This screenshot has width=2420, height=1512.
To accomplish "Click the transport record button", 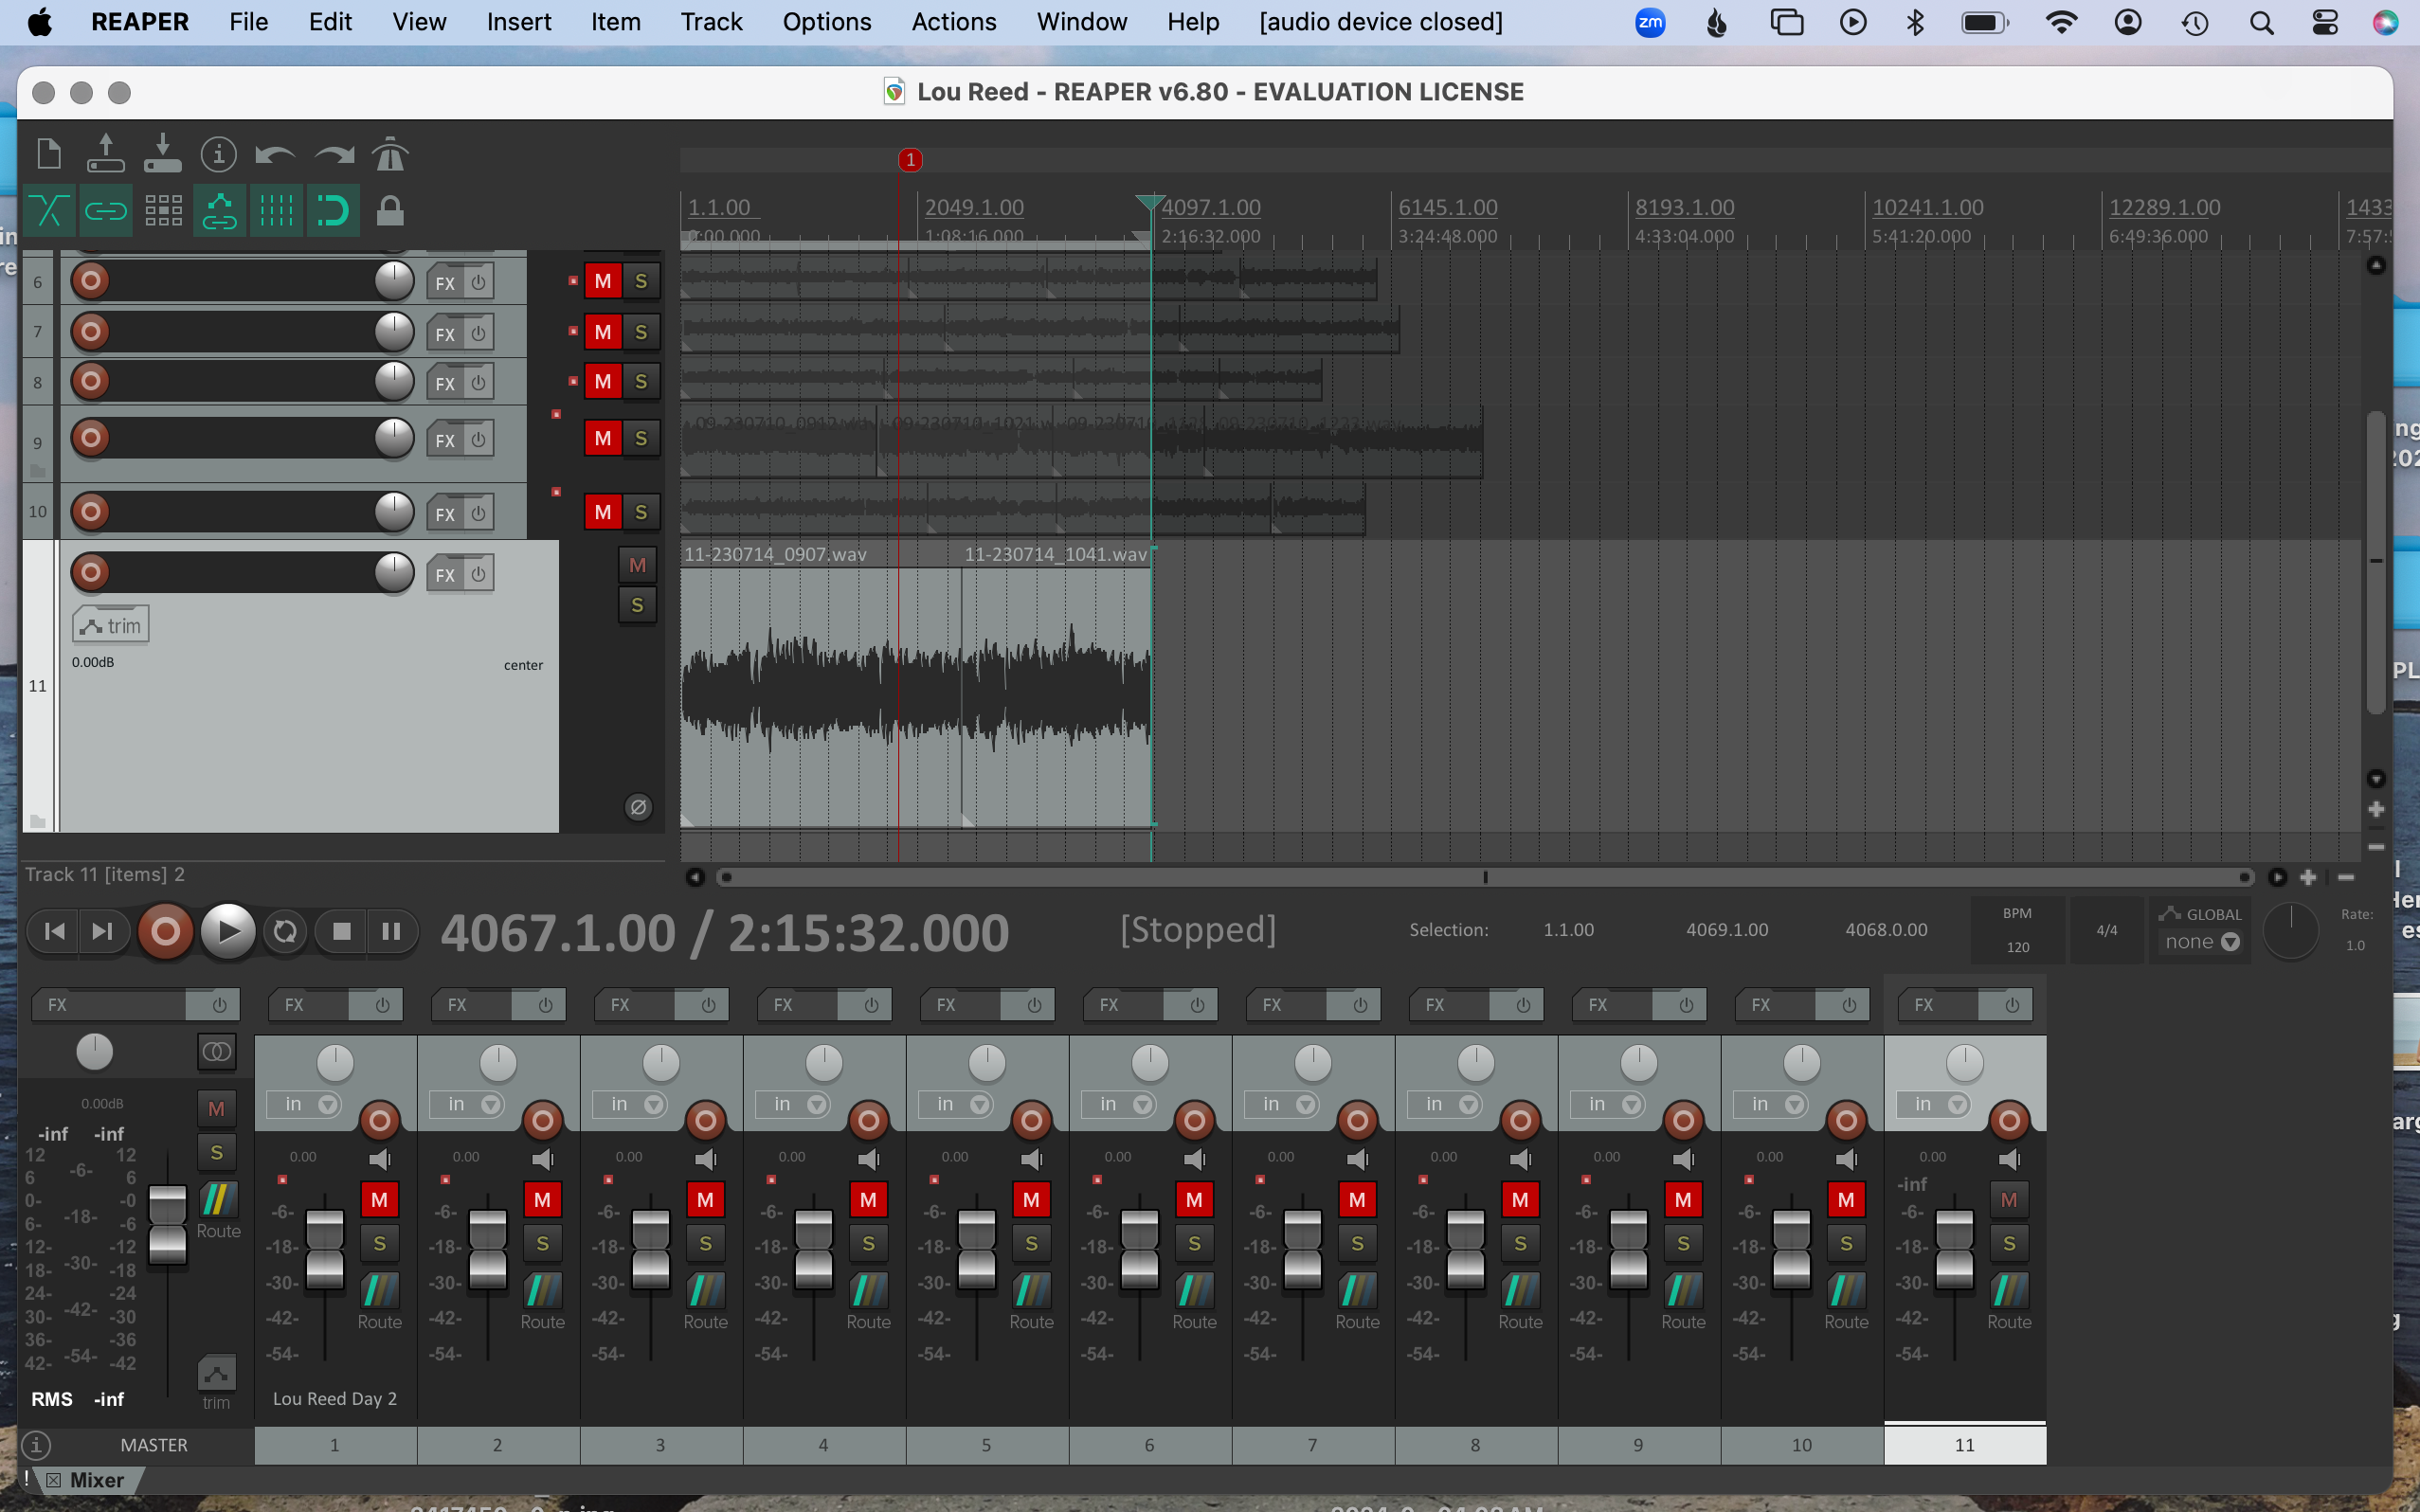I will 165,932.
